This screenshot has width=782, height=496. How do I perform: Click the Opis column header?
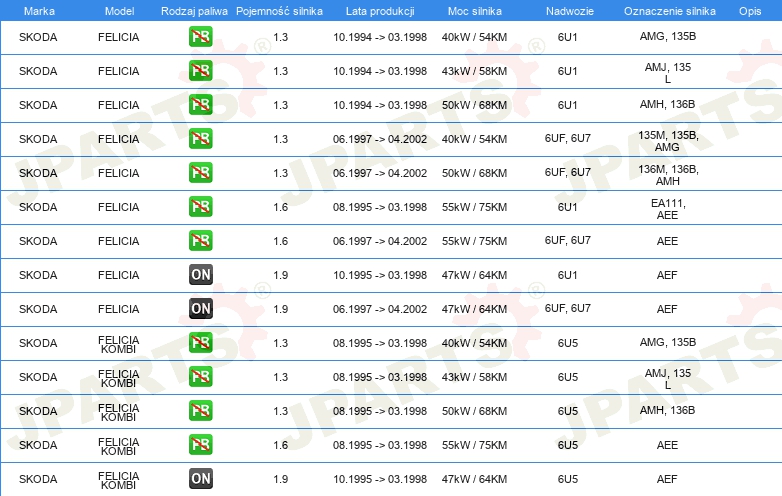point(750,11)
